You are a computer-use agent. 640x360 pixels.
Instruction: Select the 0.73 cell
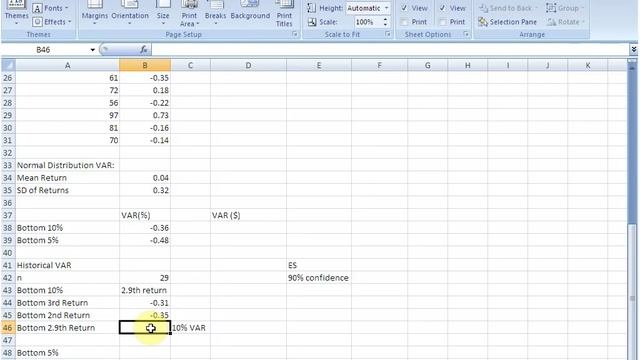(145, 116)
